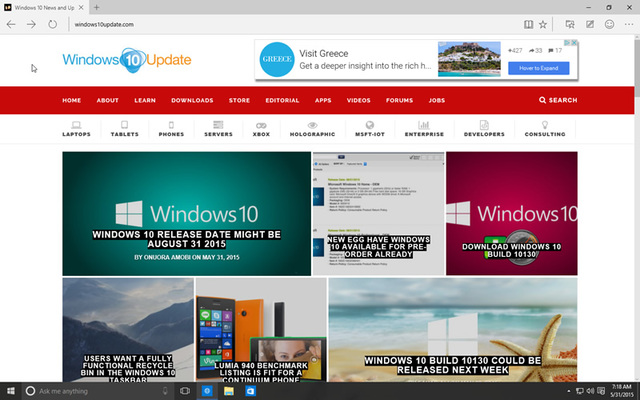The image size is (640, 400).
Task: Open a new tab with plus button
Action: tap(96, 7)
